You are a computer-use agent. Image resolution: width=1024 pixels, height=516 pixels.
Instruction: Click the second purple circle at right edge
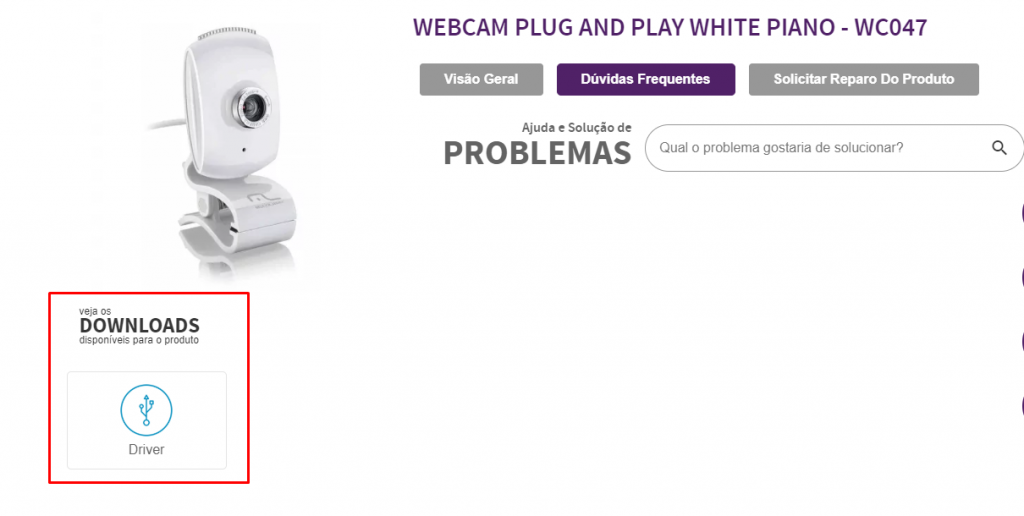point(1021,277)
